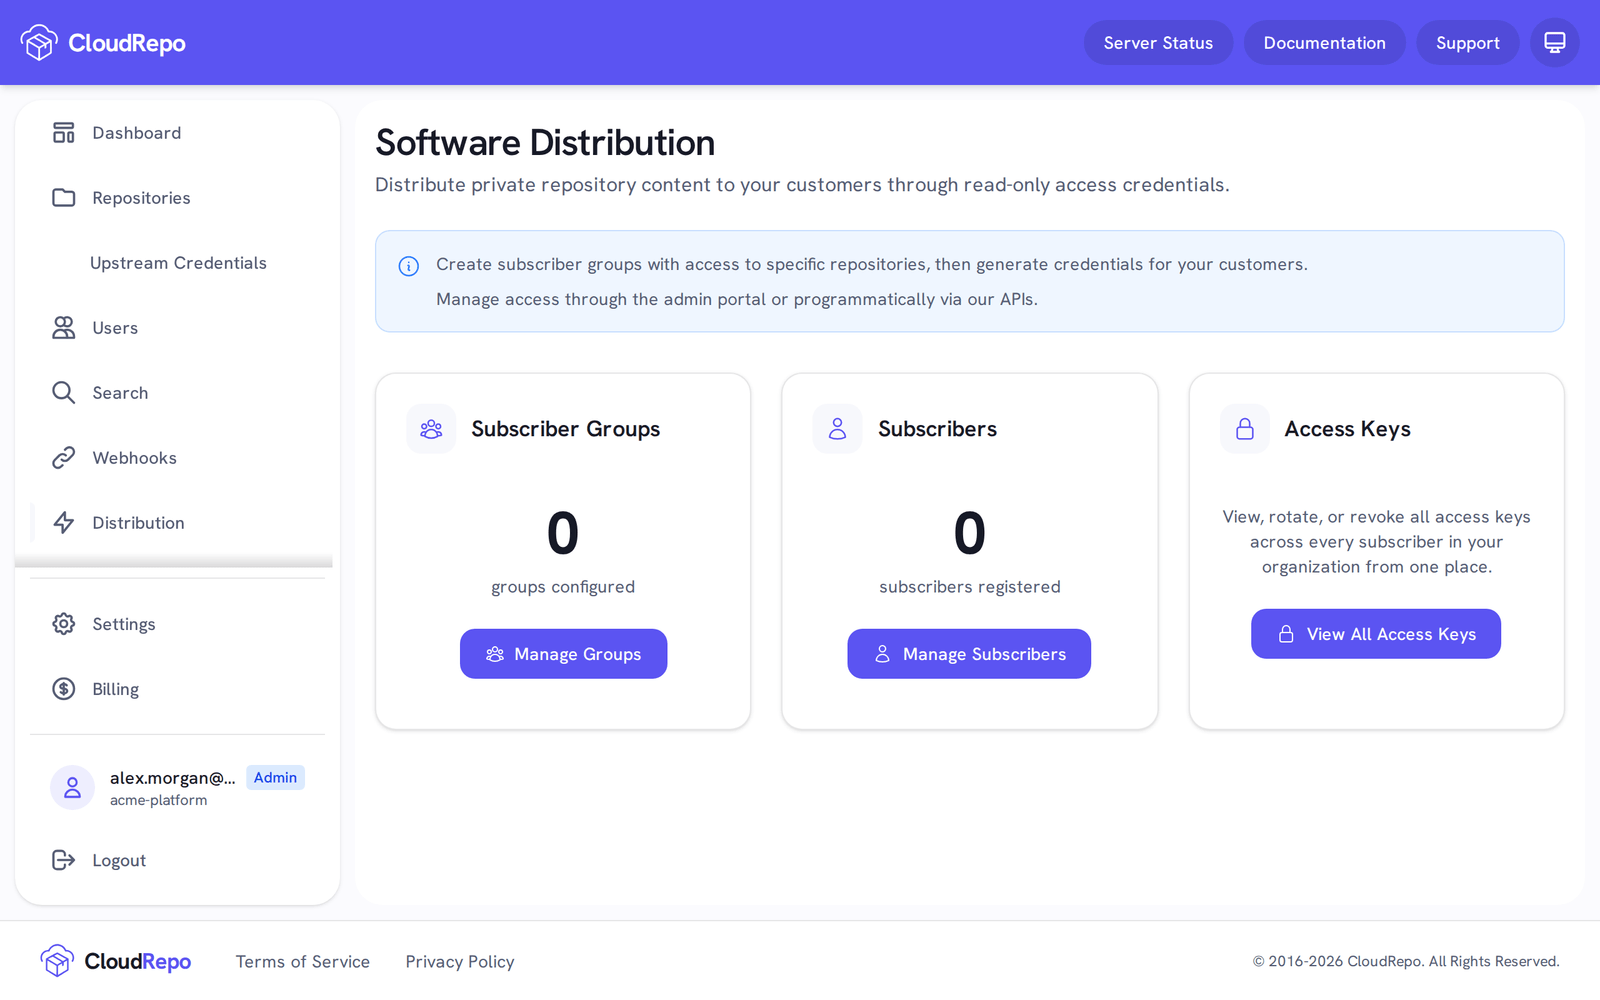Viewport: 1600px width, 1000px height.
Task: Click the Subscriber Groups card icon
Action: tap(431, 429)
